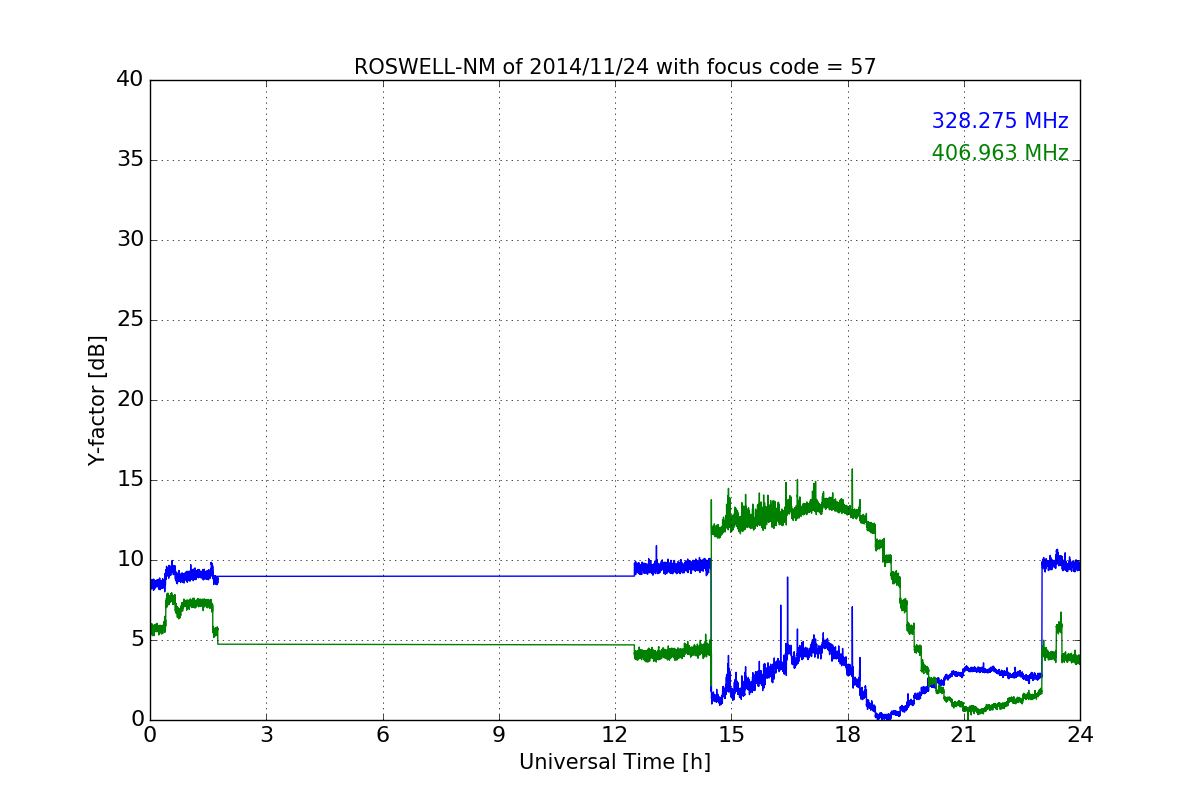Click y-axis tick label '25'
The width and height of the screenshot is (1200, 800).
pos(130,320)
